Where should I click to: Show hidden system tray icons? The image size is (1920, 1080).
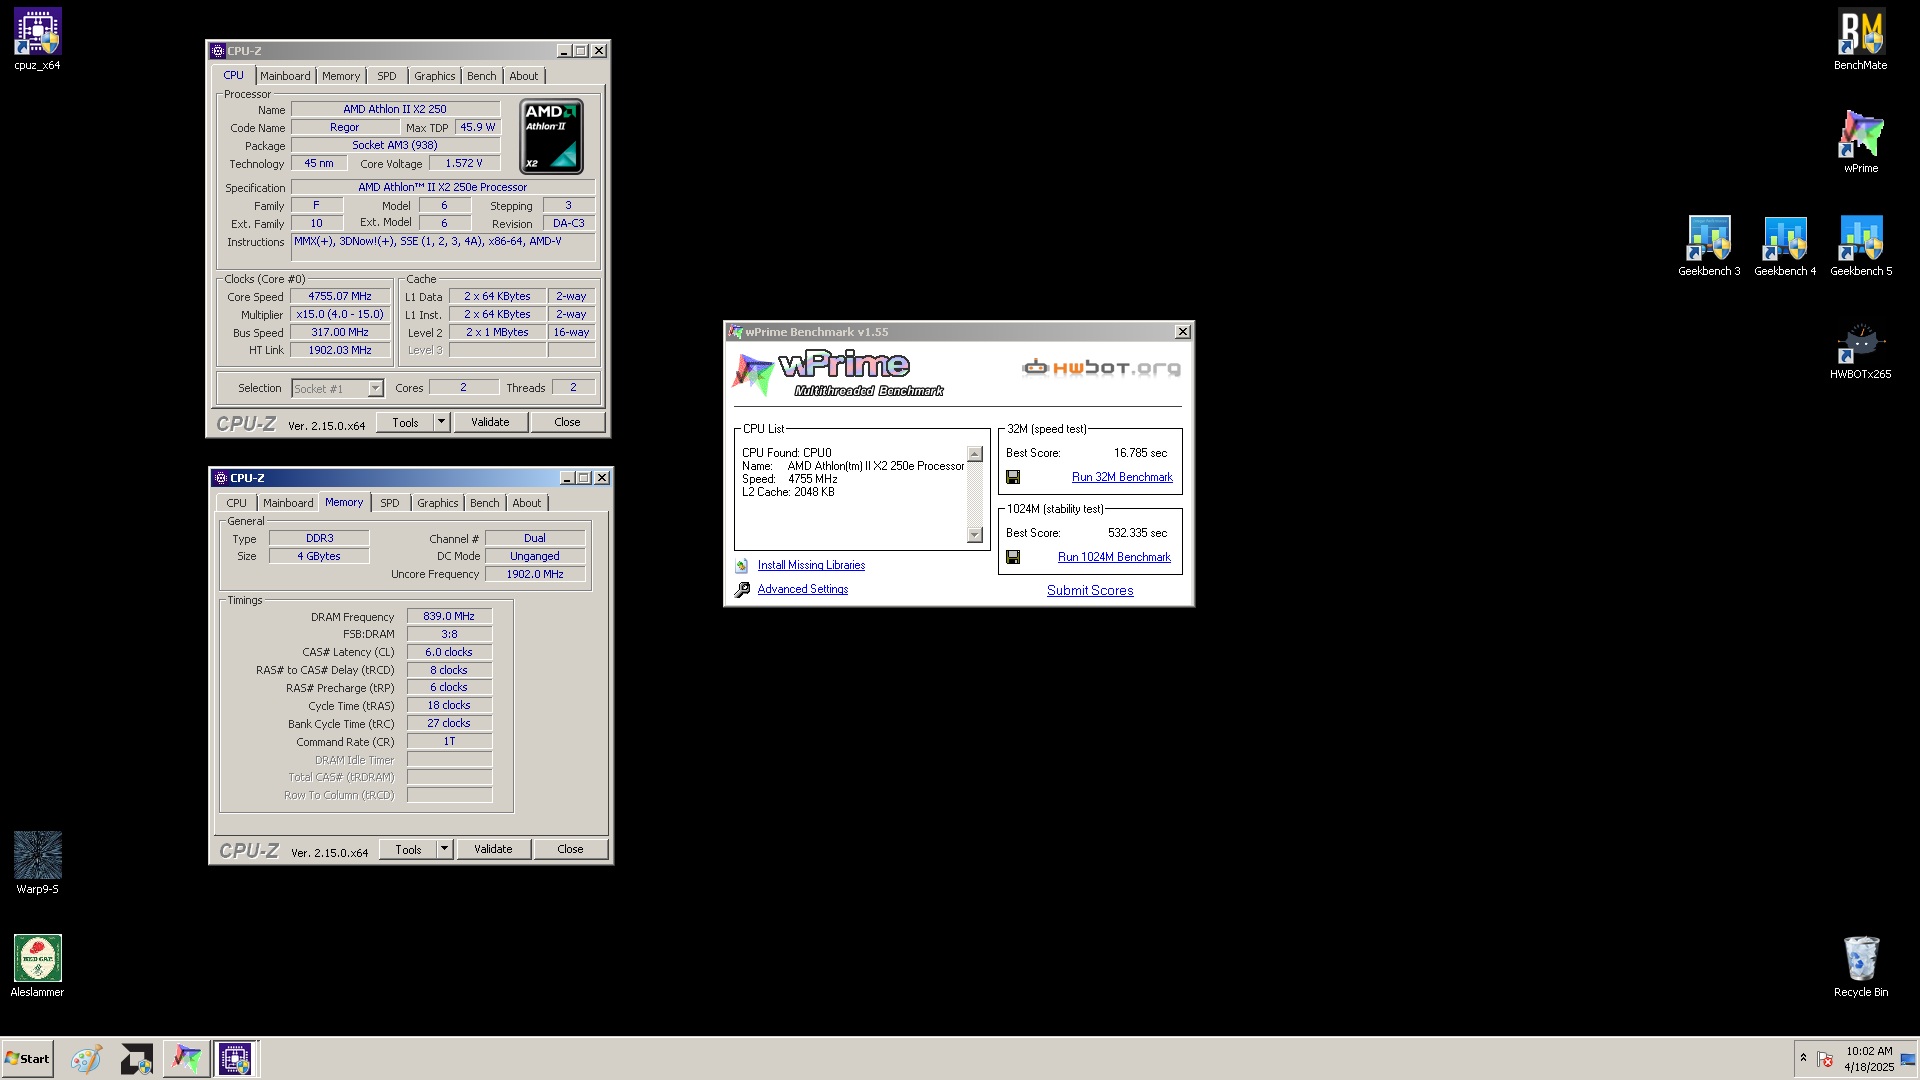coord(1803,1058)
